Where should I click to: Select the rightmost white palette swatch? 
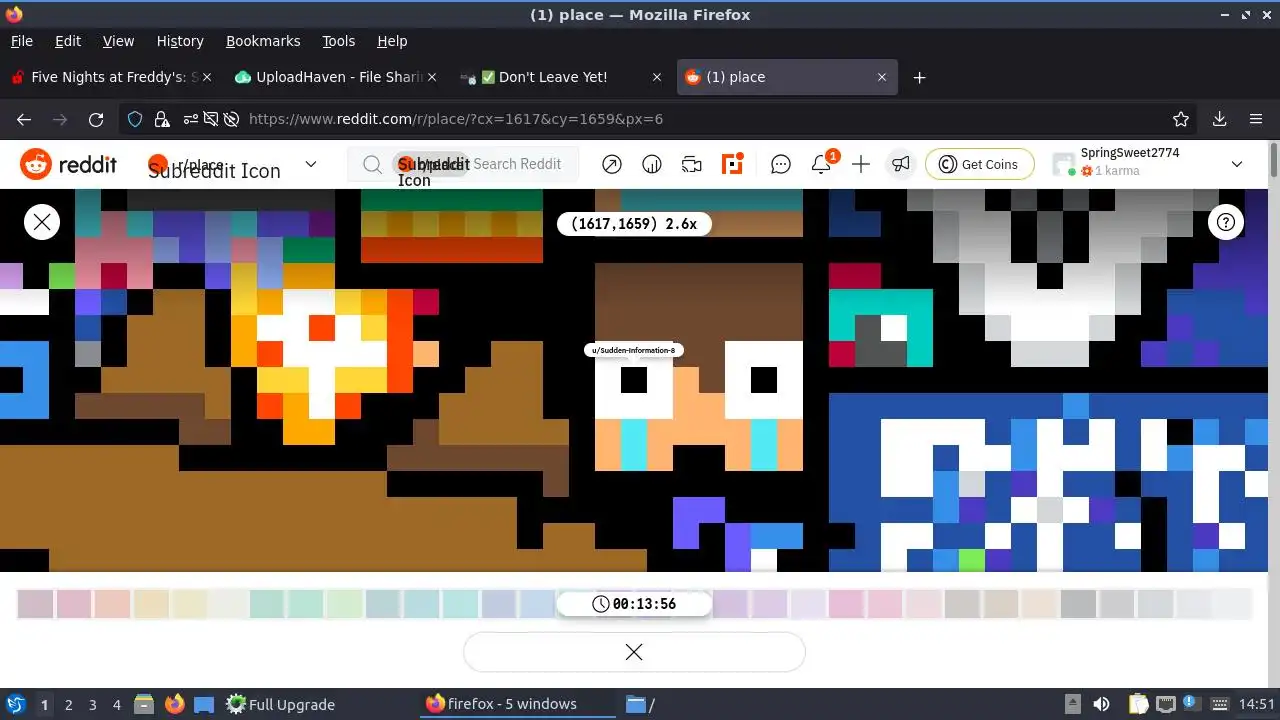coord(1233,604)
